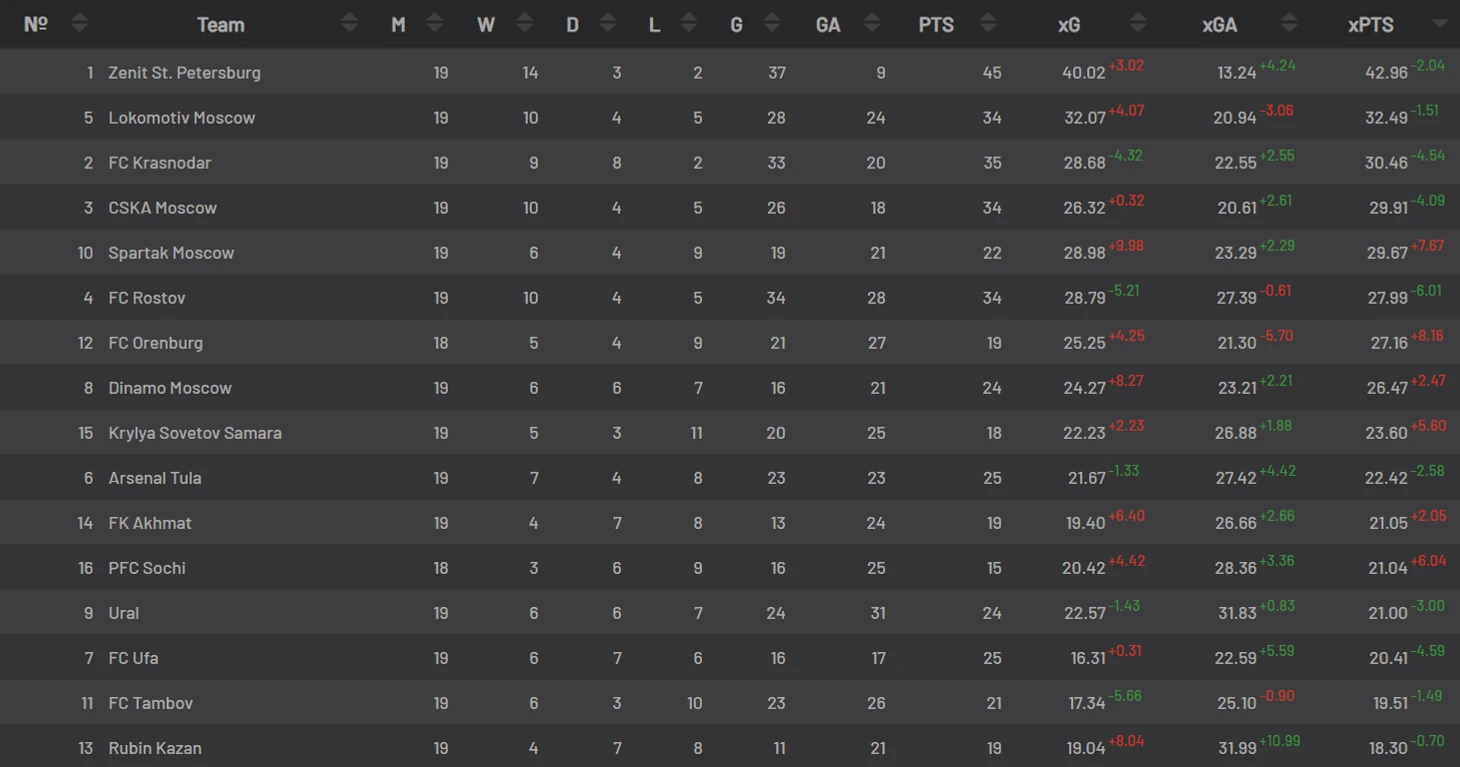Toggle xPTS descending sort arrow

click(x=1440, y=23)
